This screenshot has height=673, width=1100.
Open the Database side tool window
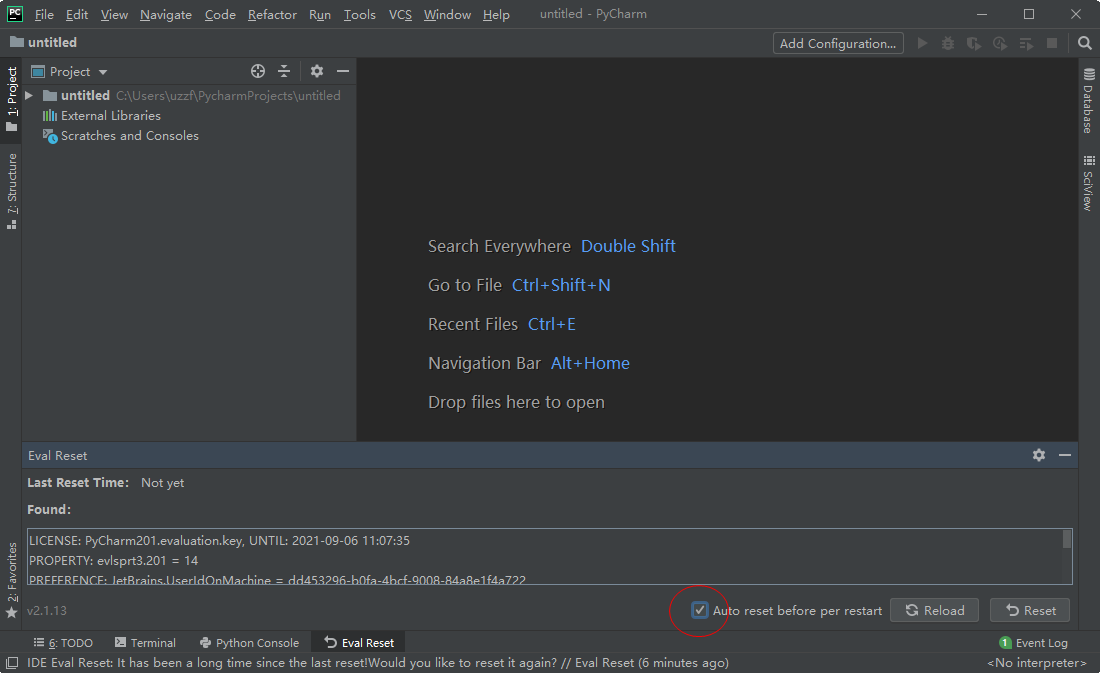[1089, 100]
